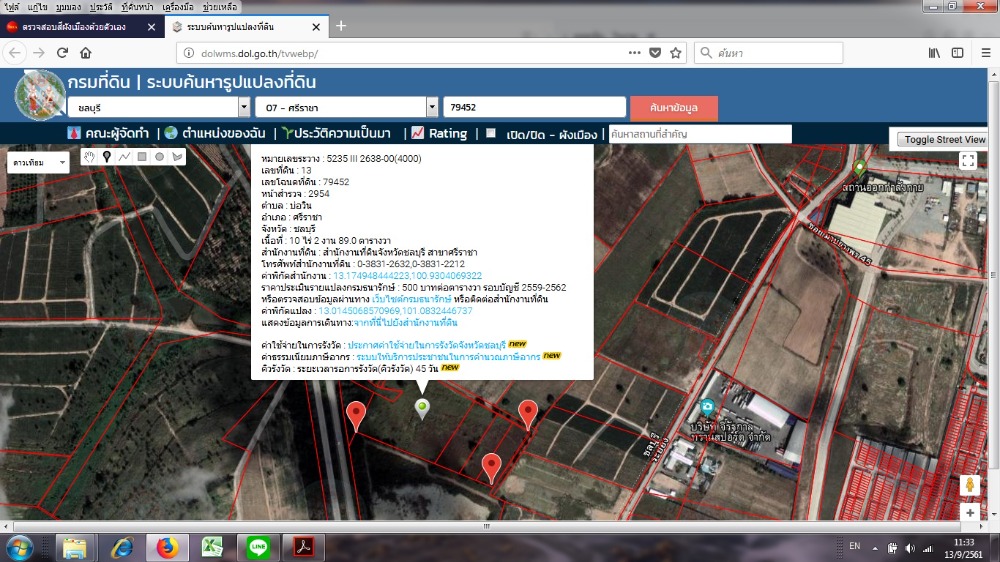Open Firefox from the taskbar
Viewport: 1000px width, 562px height.
166,547
